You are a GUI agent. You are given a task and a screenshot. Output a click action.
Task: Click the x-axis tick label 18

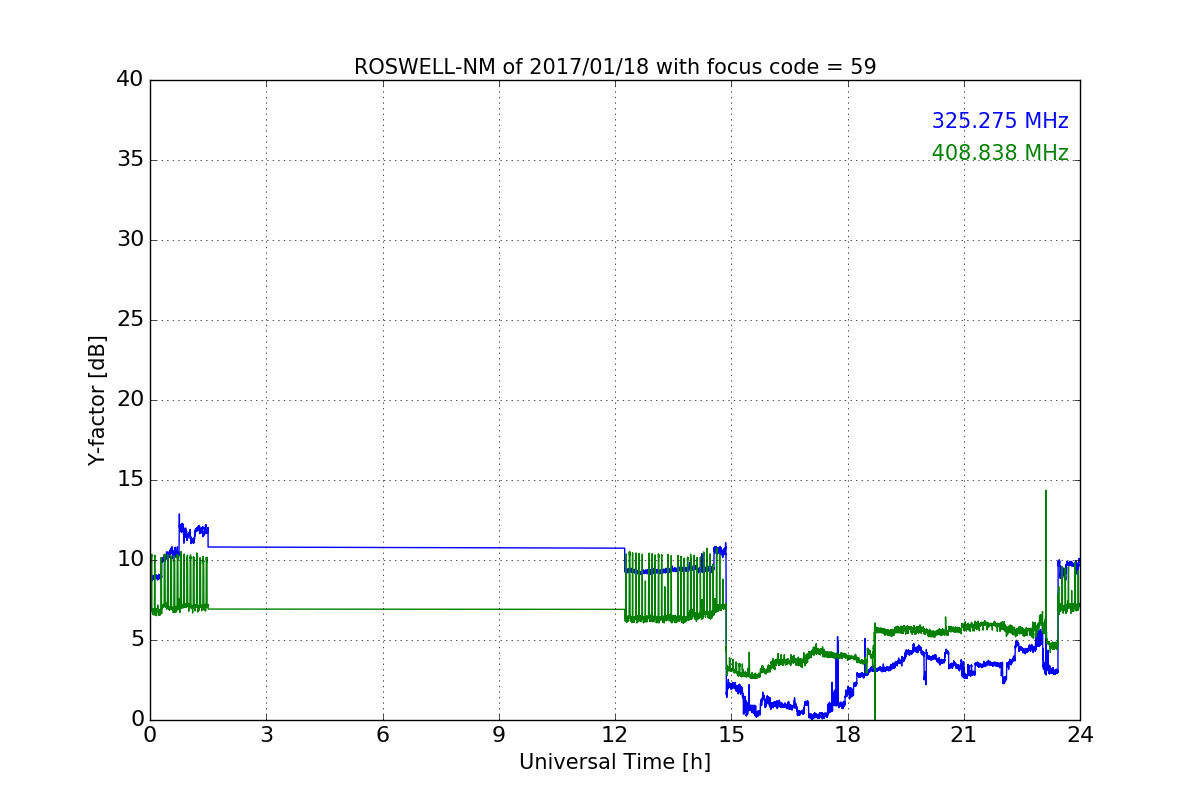click(x=848, y=735)
